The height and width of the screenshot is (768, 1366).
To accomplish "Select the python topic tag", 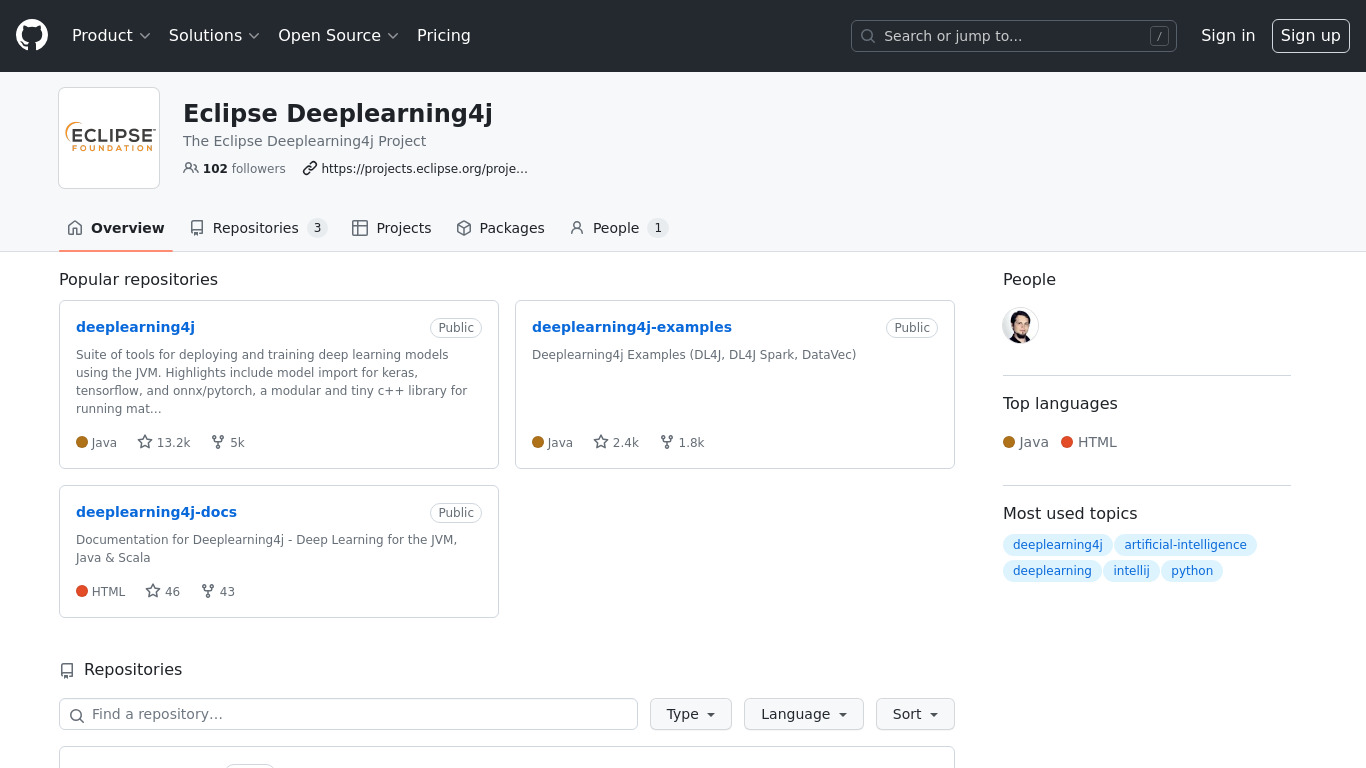I will coord(1192,571).
